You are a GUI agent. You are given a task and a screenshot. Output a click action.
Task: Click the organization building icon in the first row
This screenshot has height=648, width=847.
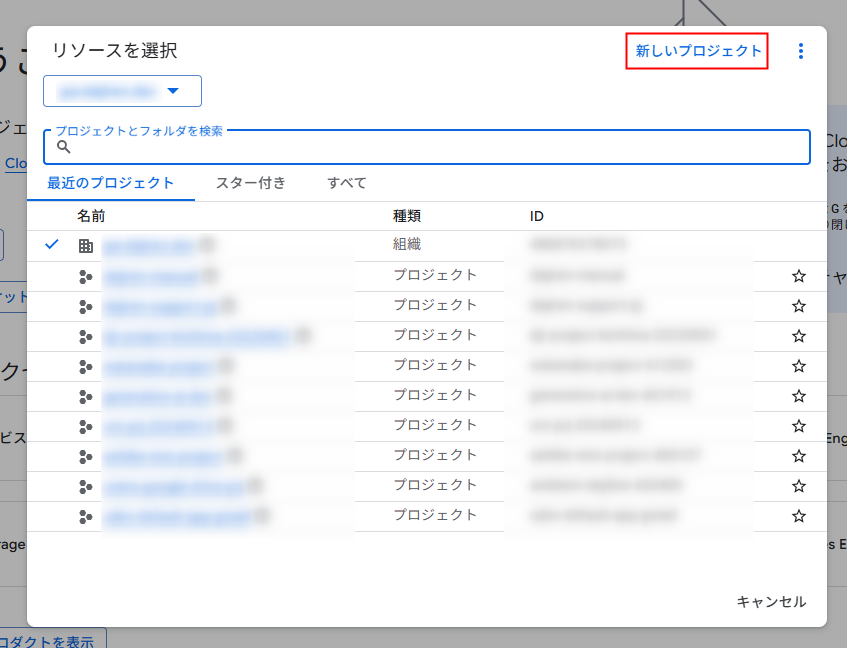click(85, 245)
